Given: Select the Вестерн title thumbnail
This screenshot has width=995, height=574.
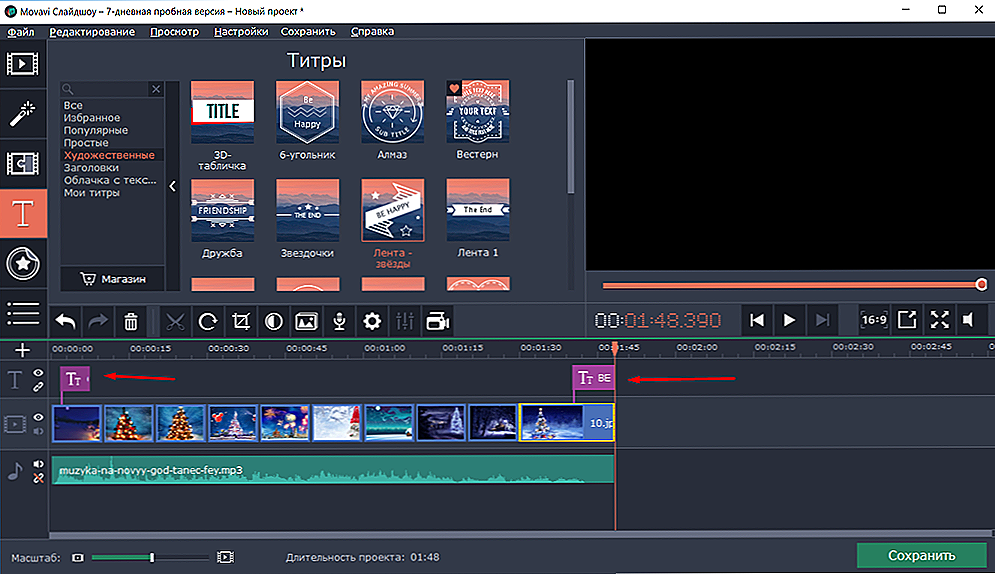Looking at the screenshot, I should pos(478,112).
